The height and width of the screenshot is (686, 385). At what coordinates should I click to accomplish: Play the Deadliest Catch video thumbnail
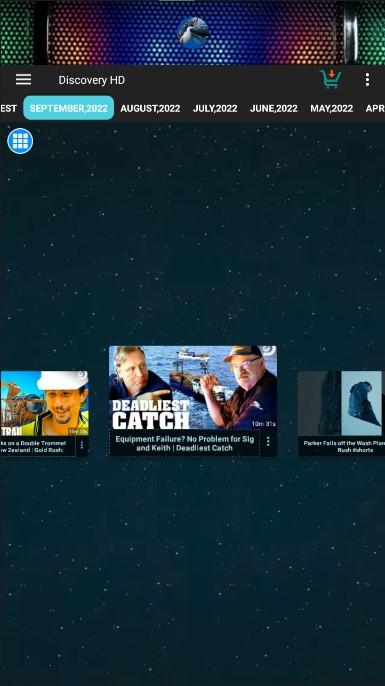click(193, 388)
